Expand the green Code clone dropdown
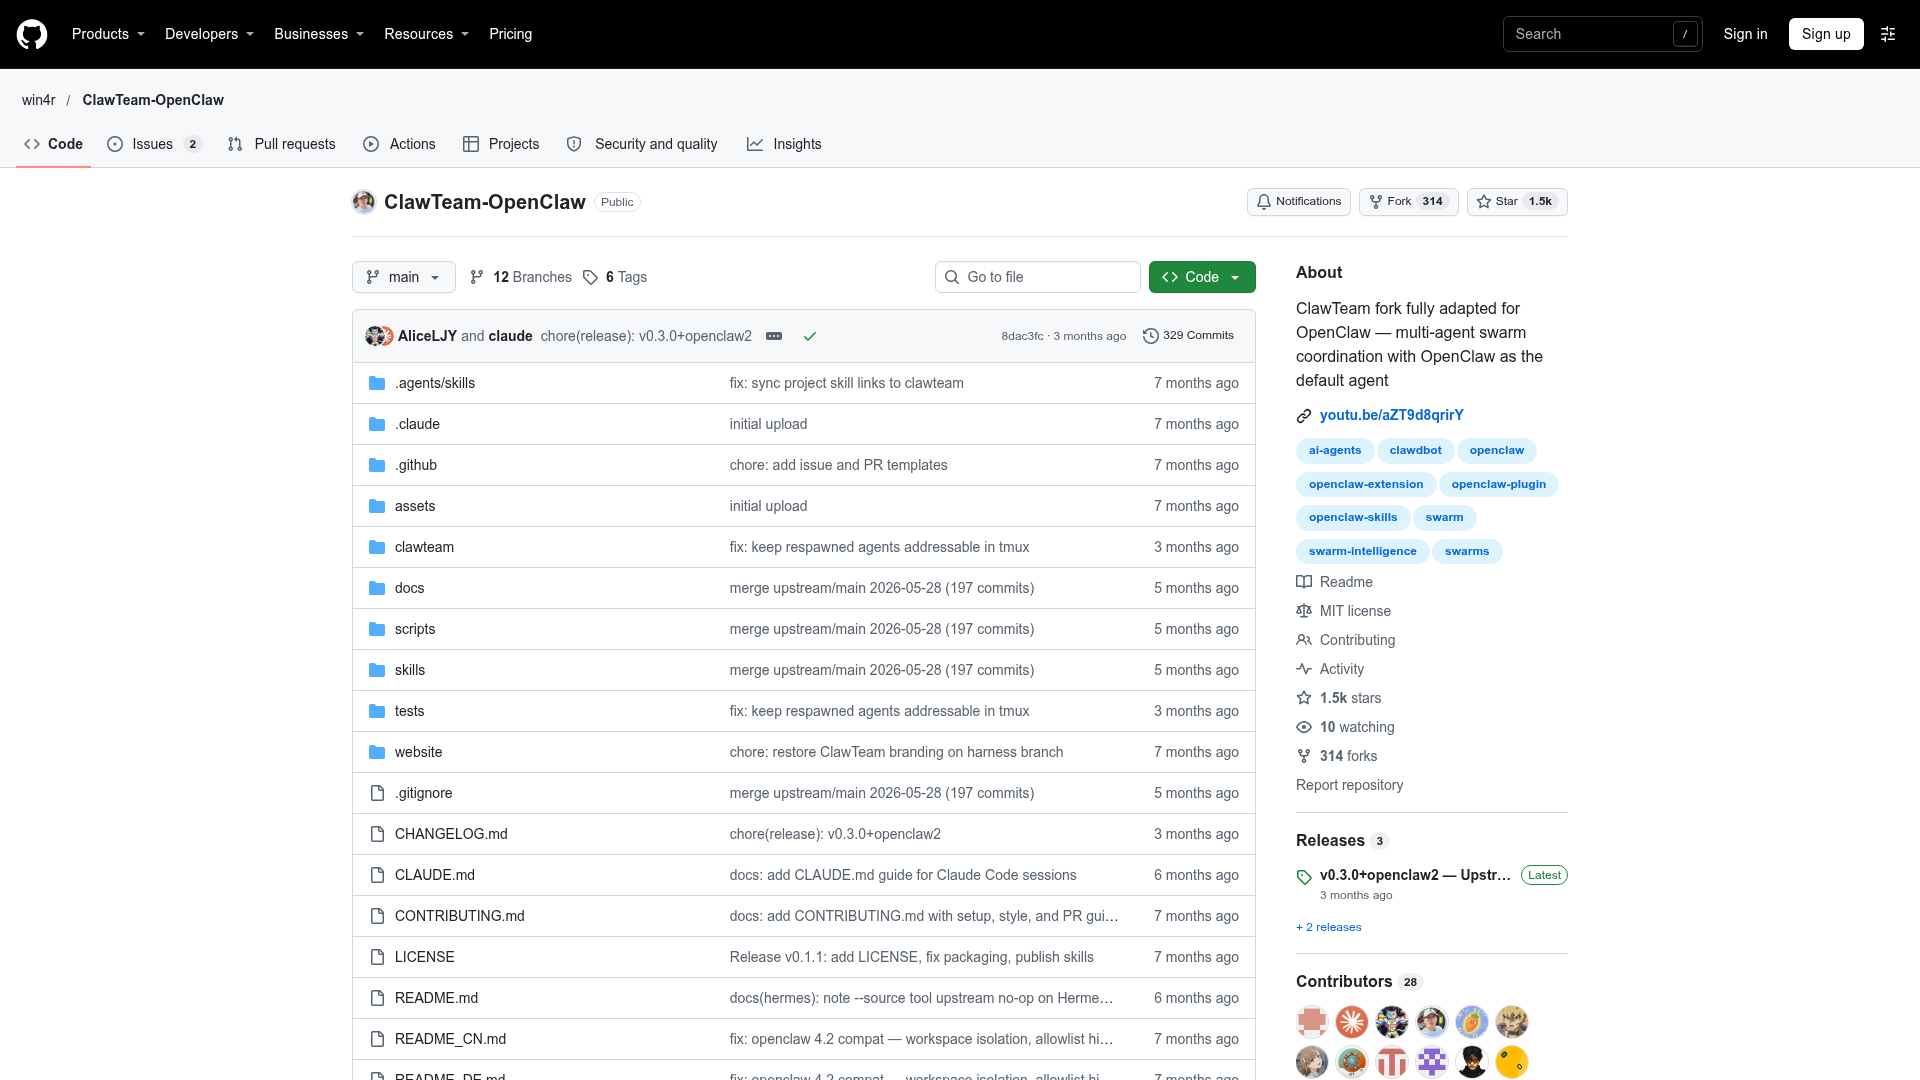 [1202, 277]
